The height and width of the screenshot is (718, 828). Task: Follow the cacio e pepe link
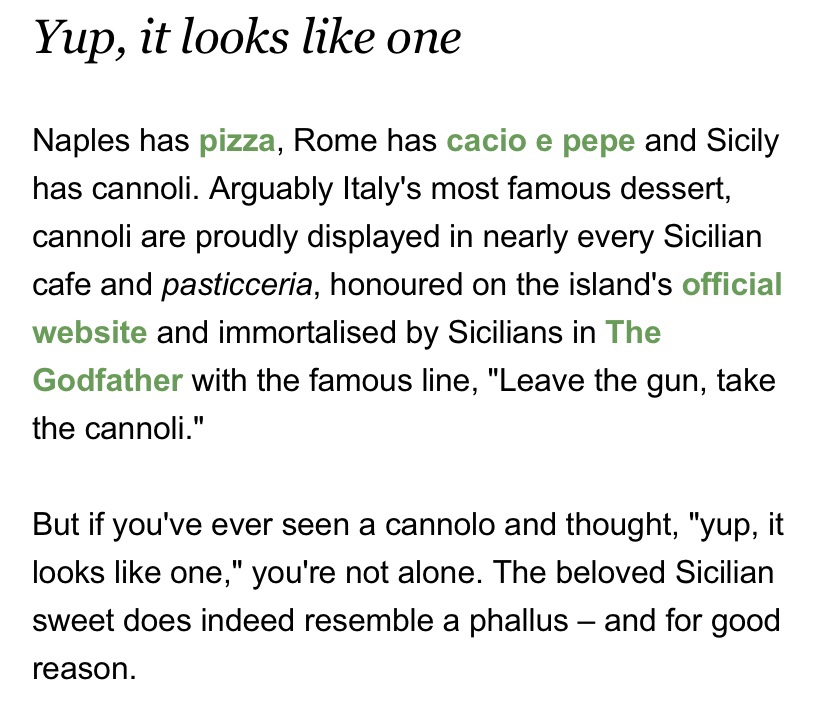tap(540, 142)
